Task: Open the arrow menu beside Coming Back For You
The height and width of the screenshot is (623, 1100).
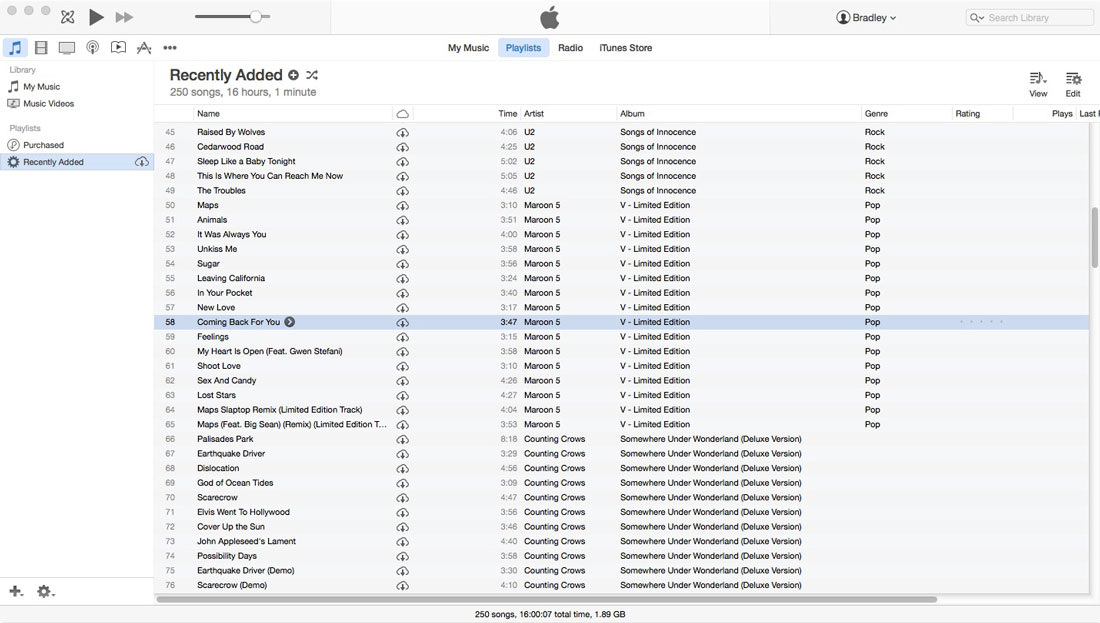Action: click(290, 322)
